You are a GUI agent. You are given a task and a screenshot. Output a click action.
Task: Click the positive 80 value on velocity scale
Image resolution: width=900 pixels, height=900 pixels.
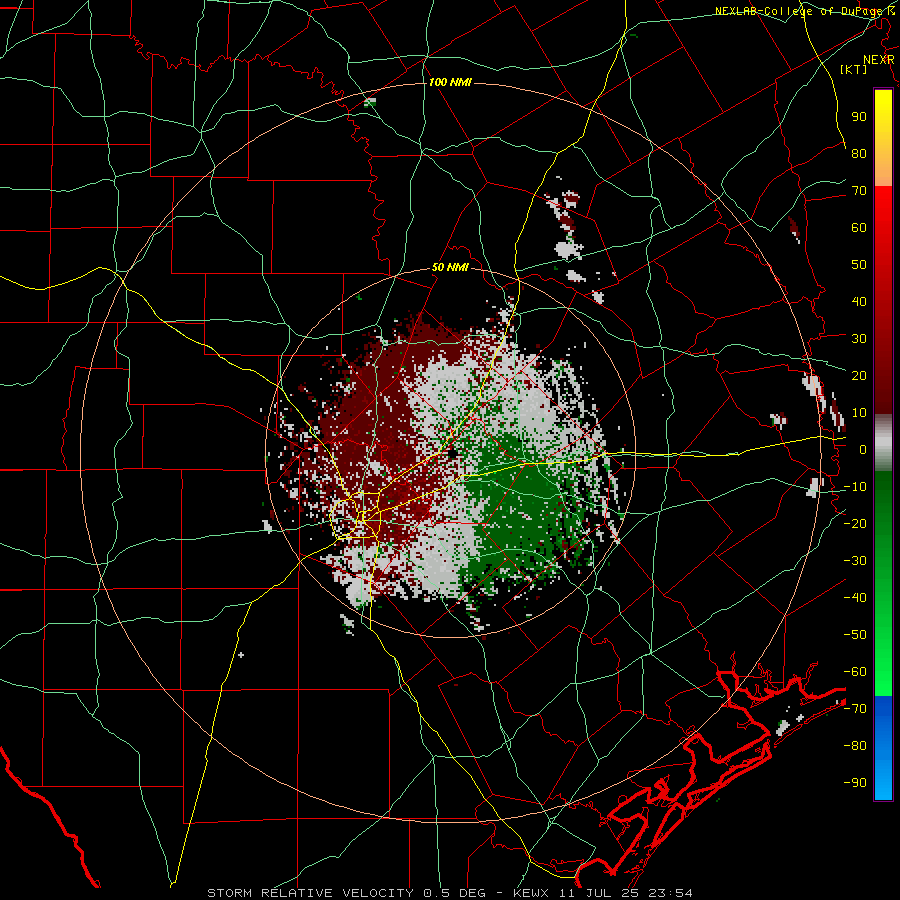859,153
